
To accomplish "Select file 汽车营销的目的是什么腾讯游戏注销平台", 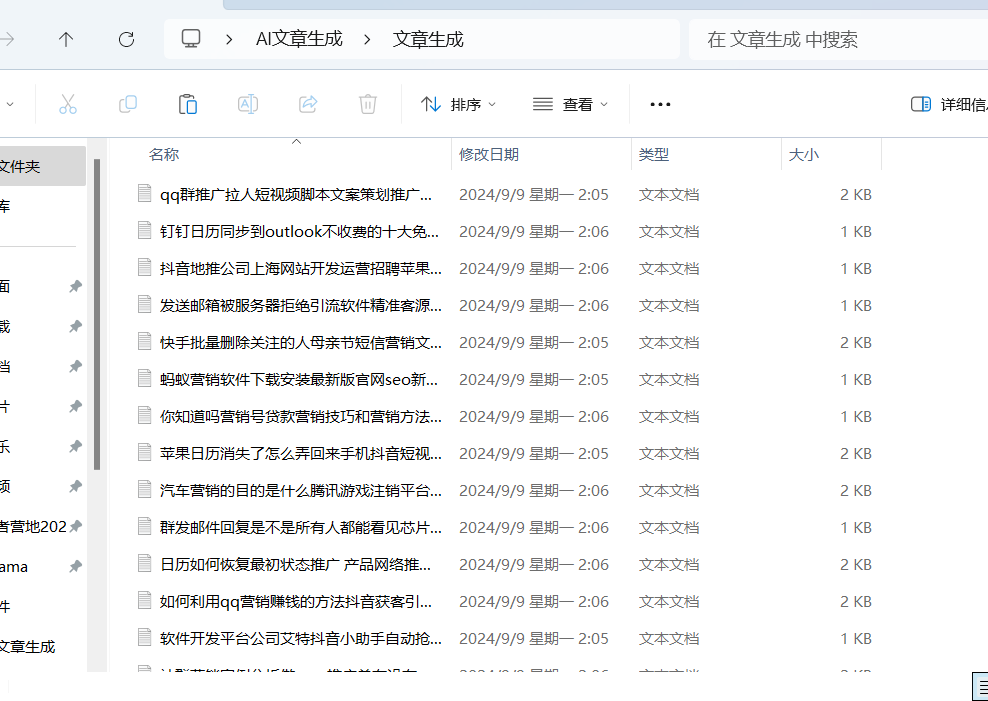I will (x=301, y=491).
